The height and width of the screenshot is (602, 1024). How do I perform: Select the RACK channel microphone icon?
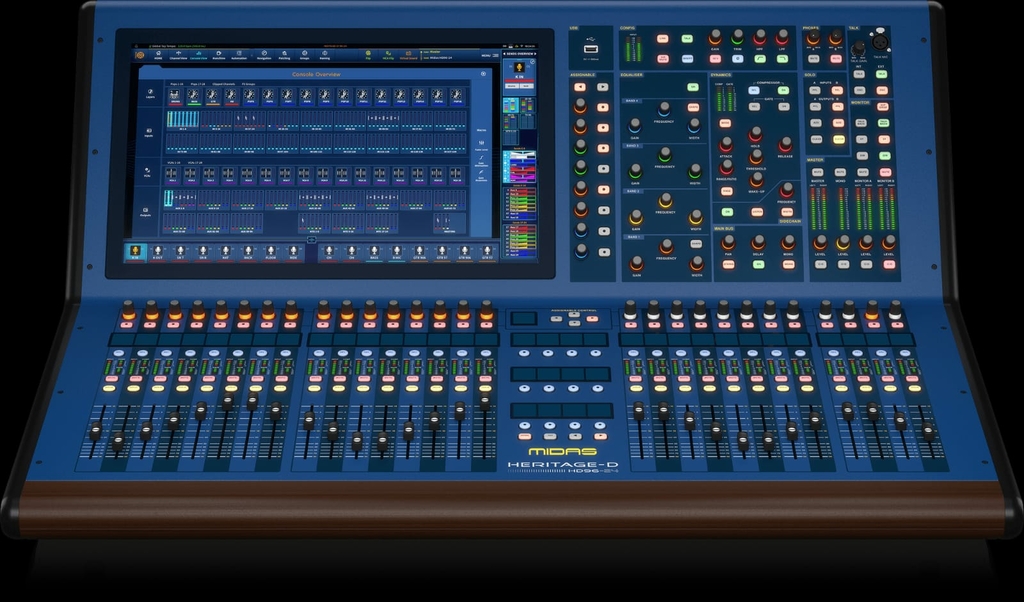[248, 251]
